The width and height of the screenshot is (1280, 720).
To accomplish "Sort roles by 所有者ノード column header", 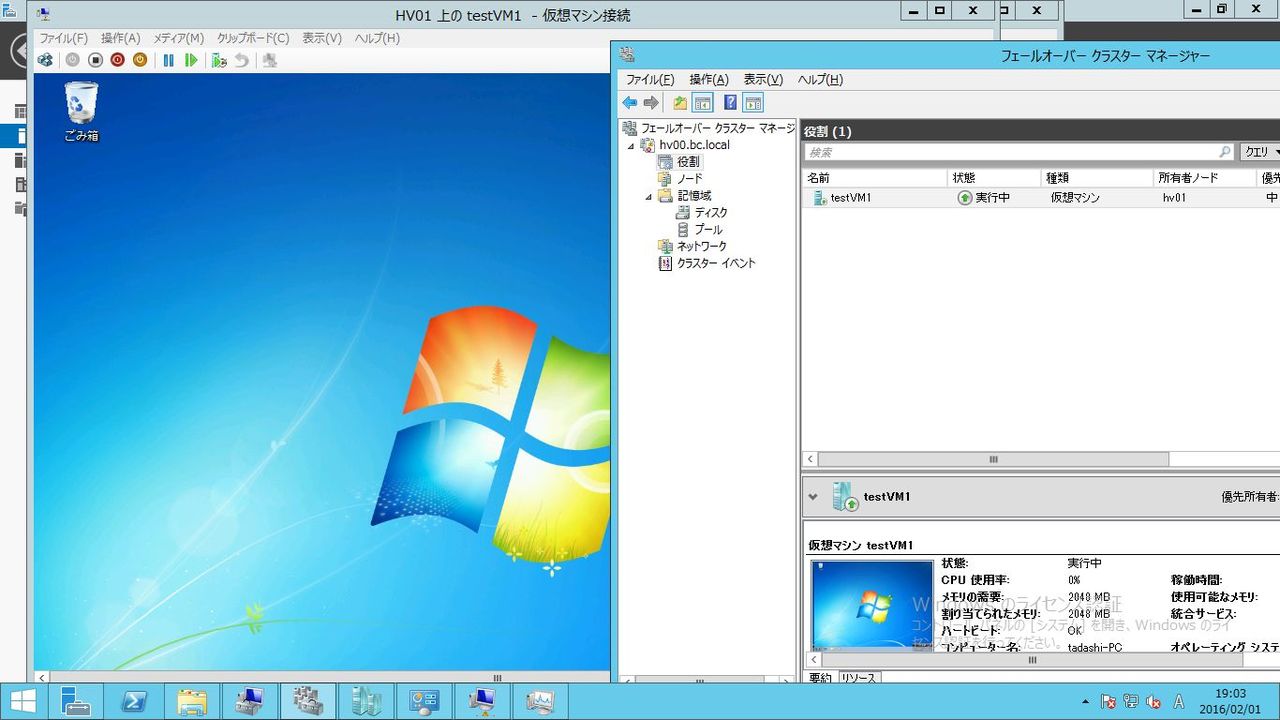I will pyautogui.click(x=1205, y=178).
